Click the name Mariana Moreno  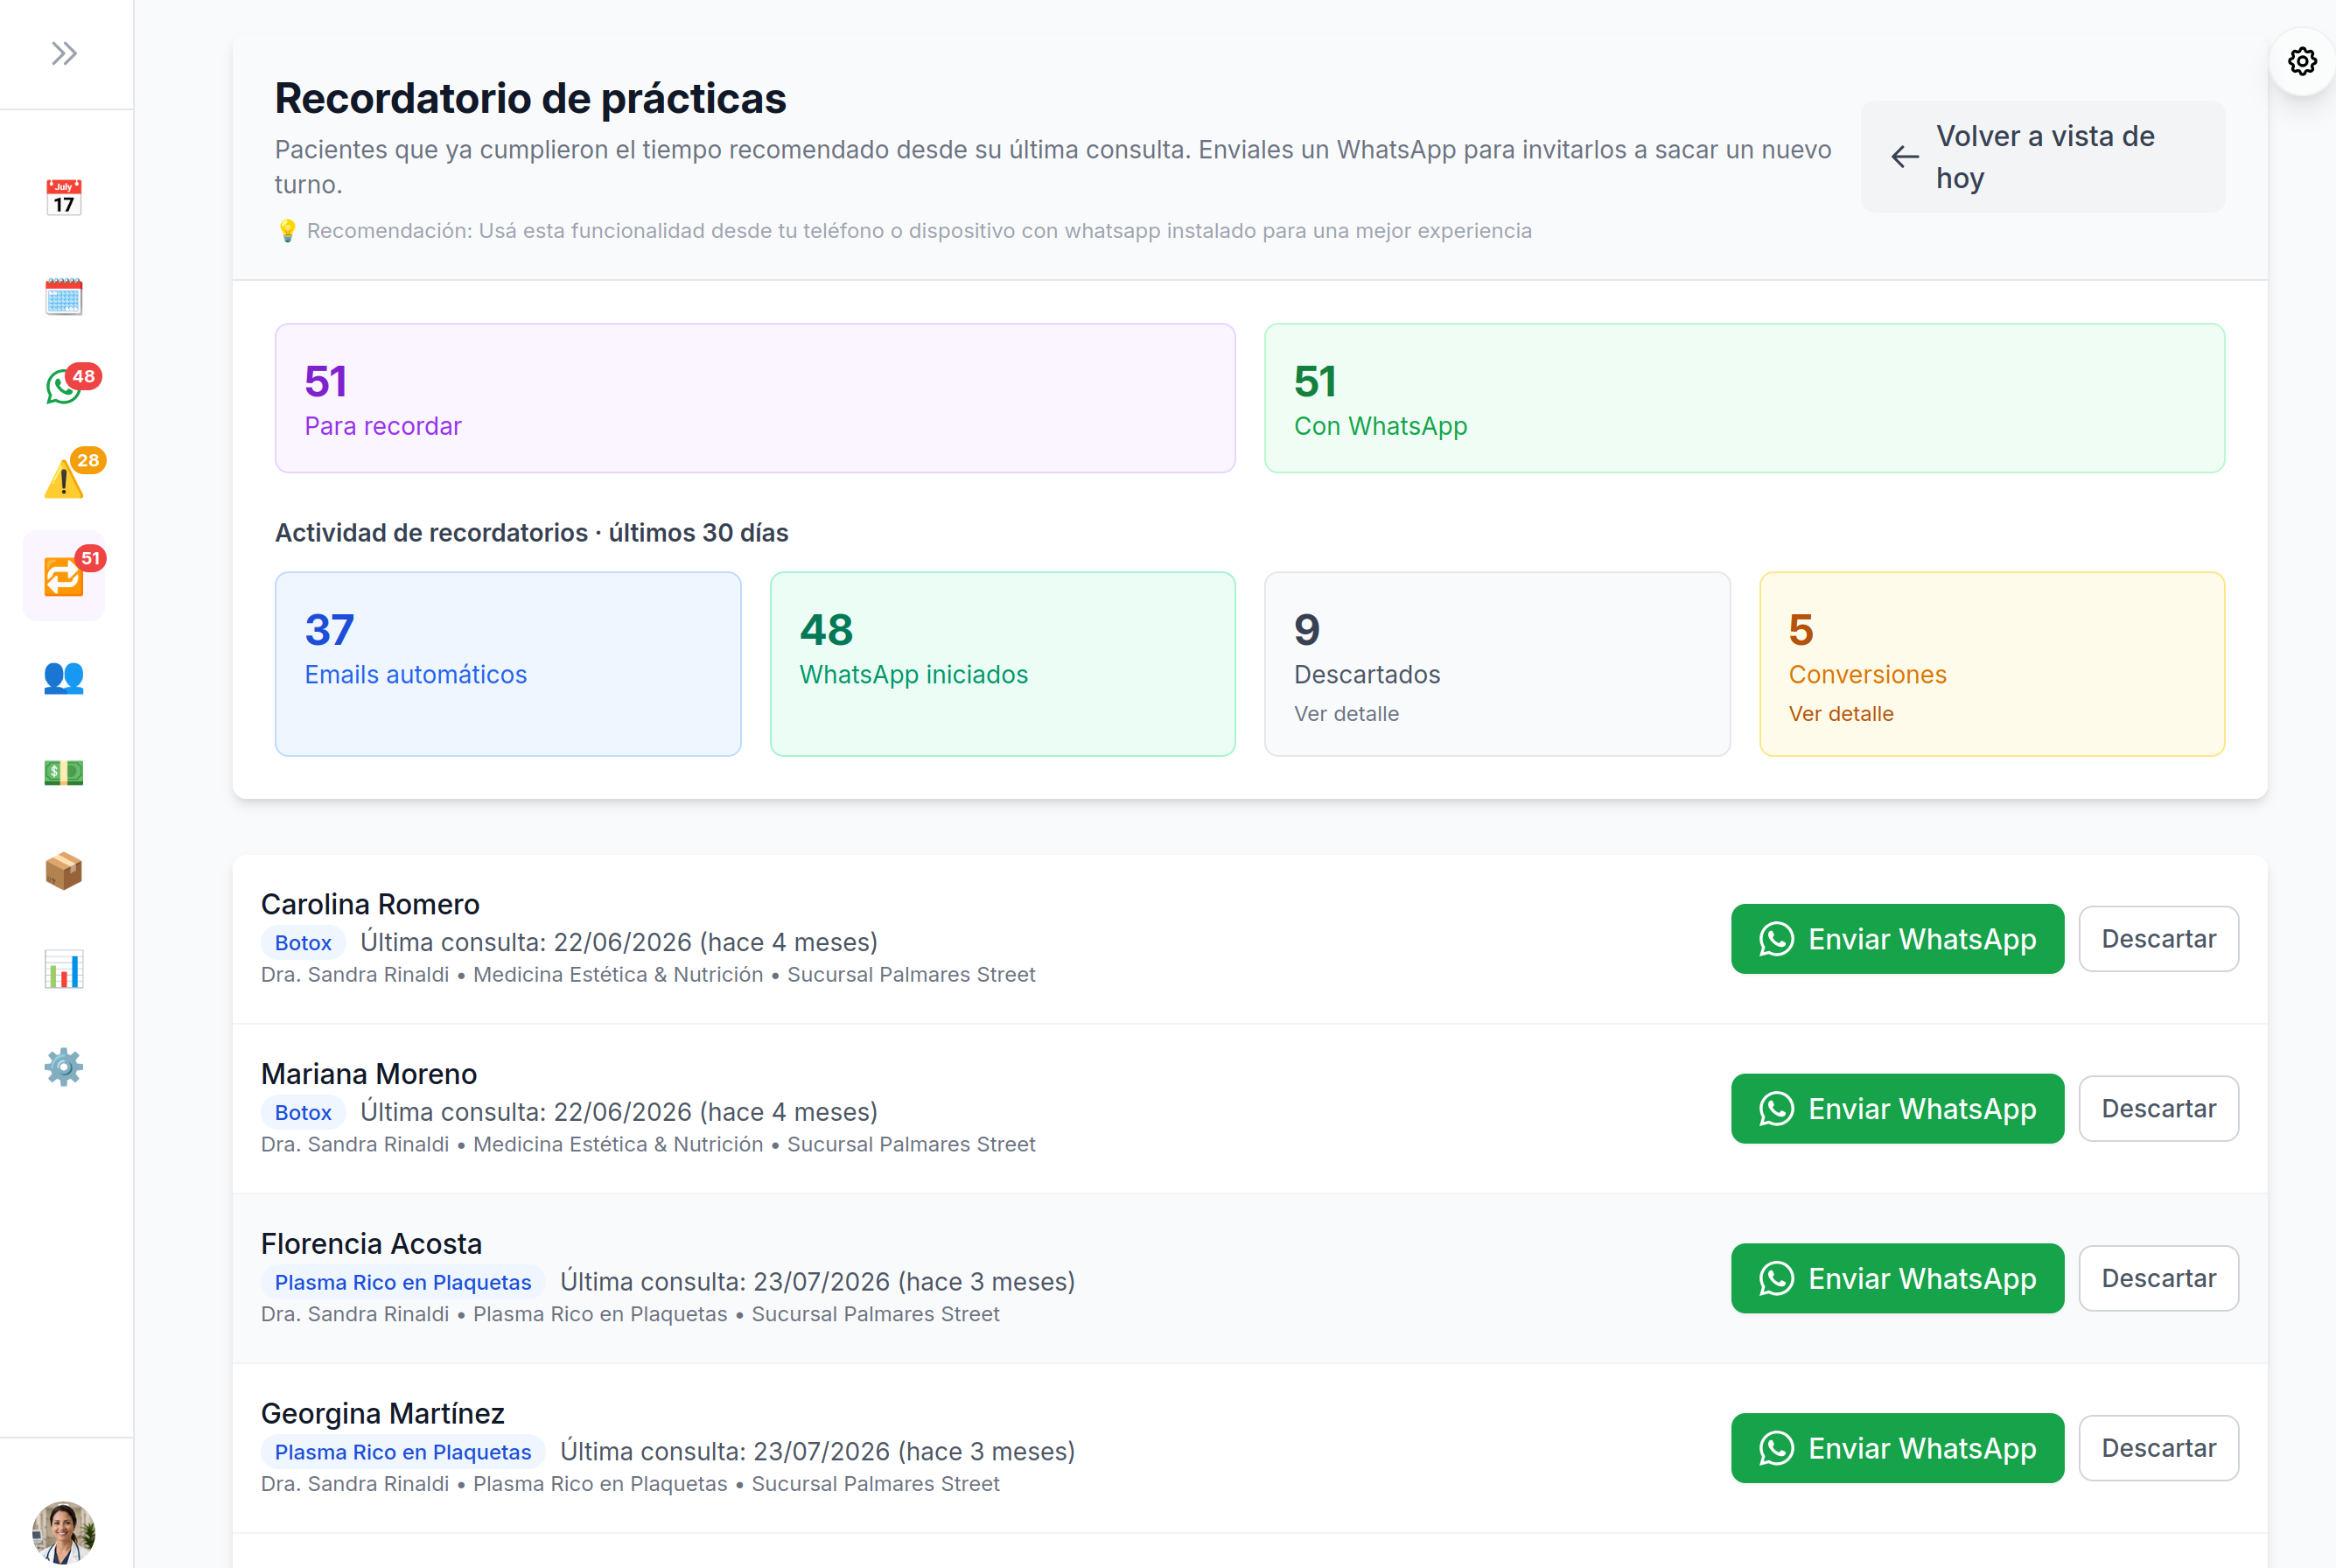[369, 1074]
